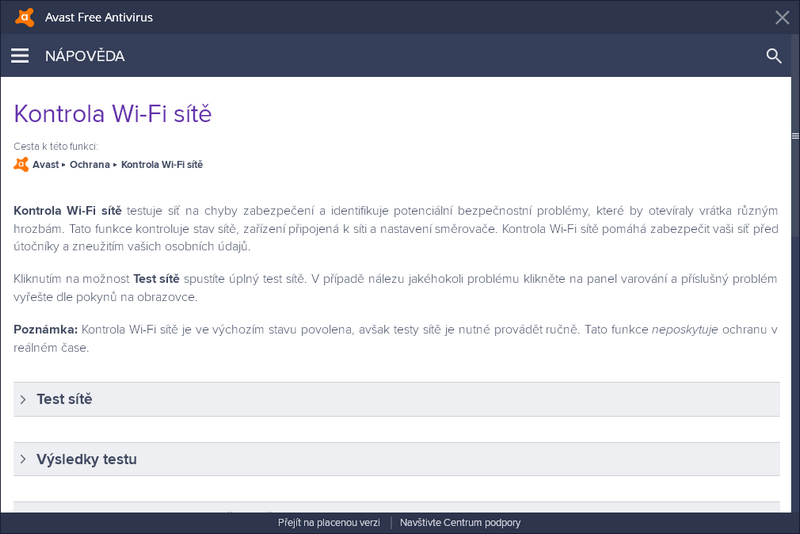Expand the Výsledky testu section

tap(396, 459)
